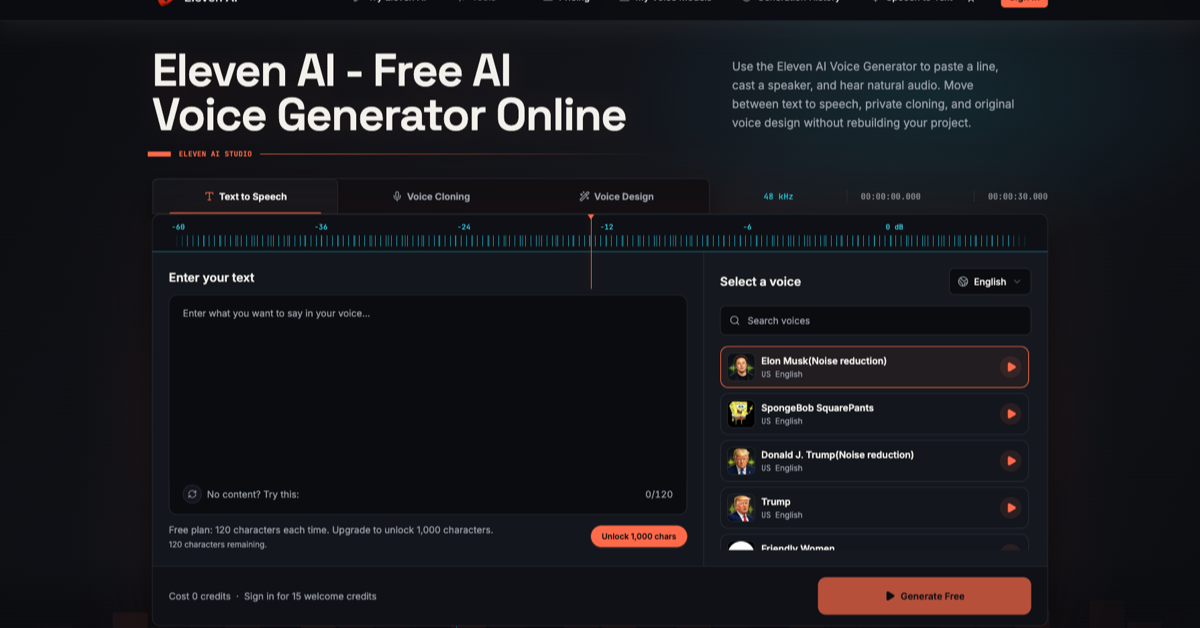Click the -12 mark on the level meter
Viewport: 1200px width, 628px height.
pos(607,227)
